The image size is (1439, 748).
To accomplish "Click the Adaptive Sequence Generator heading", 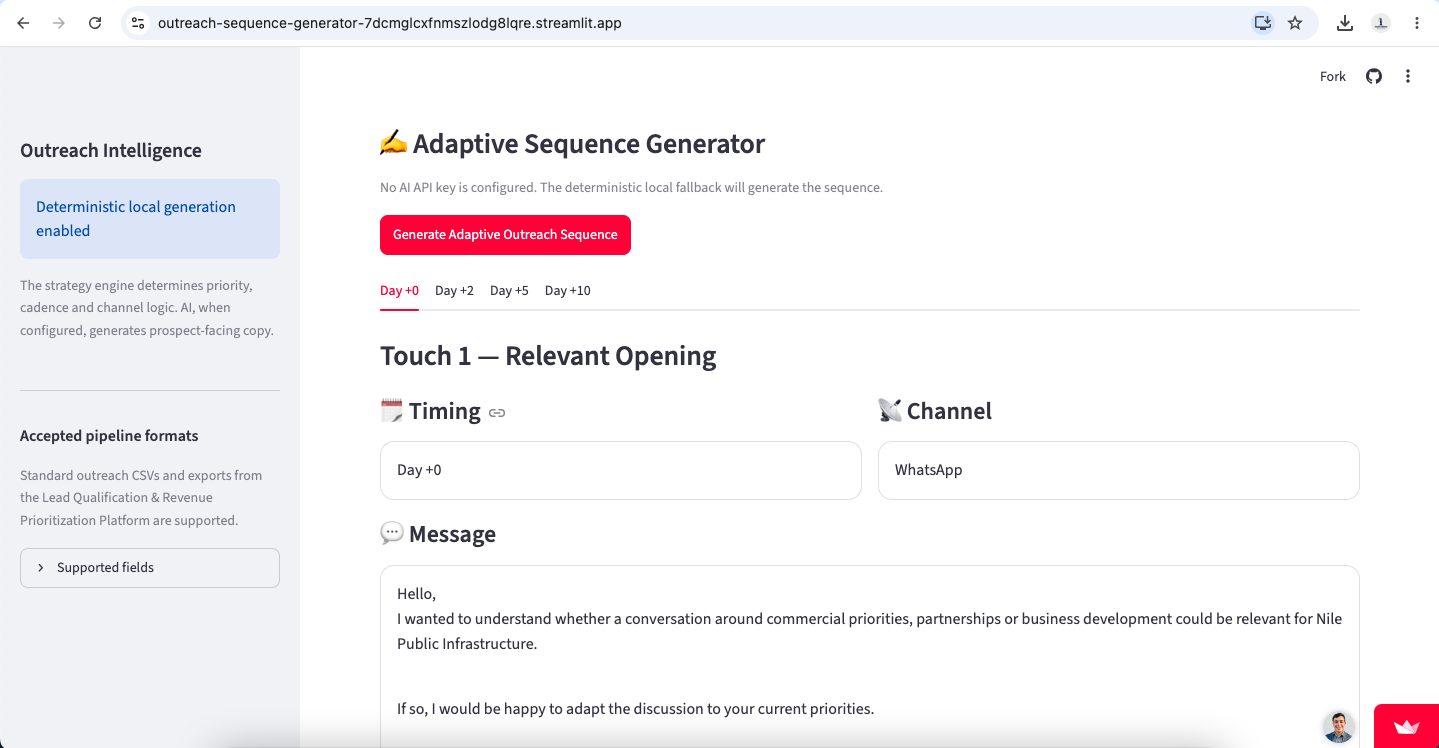I will [x=572, y=144].
